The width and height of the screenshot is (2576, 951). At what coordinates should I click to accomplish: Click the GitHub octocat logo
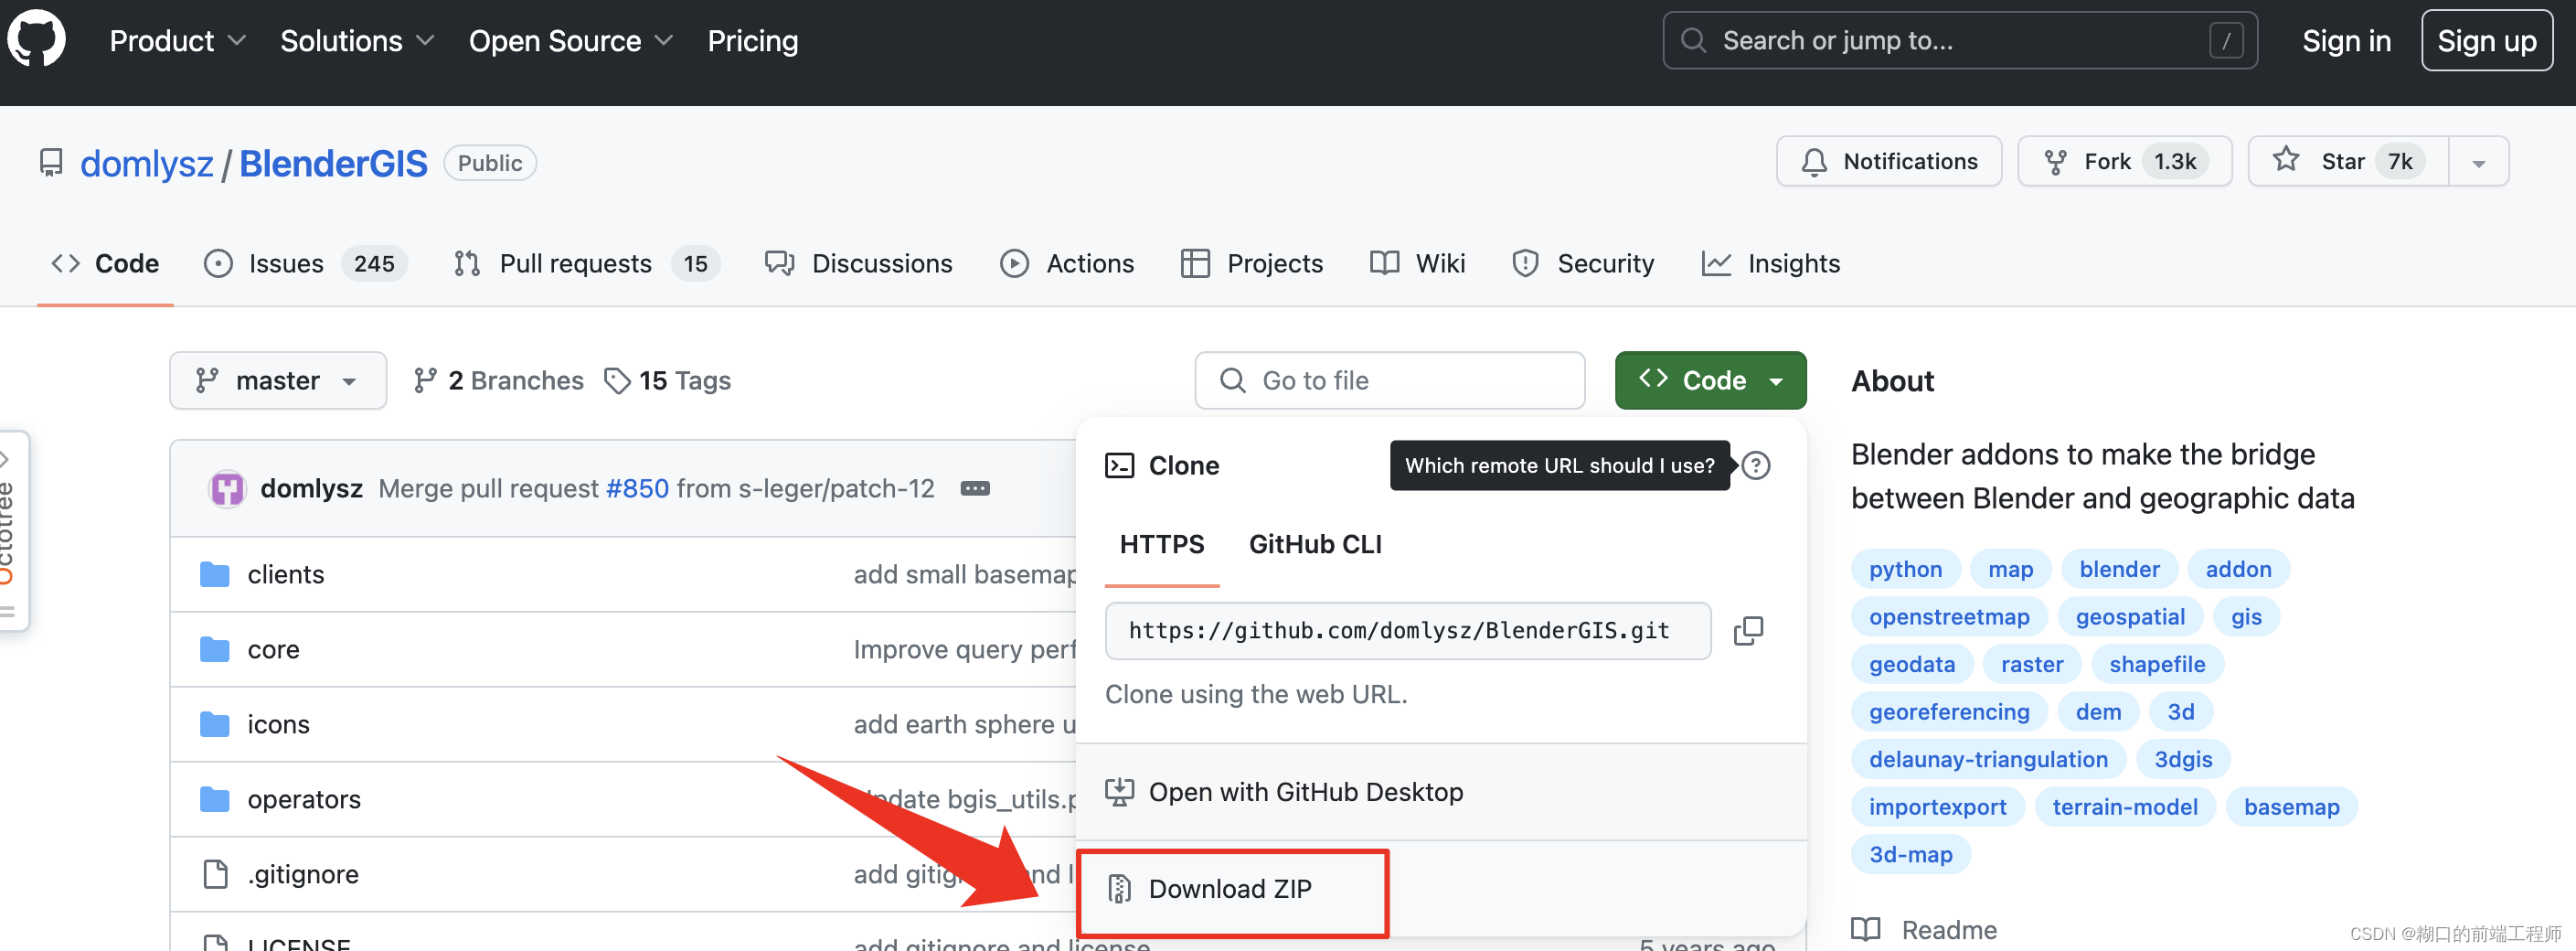click(x=37, y=40)
